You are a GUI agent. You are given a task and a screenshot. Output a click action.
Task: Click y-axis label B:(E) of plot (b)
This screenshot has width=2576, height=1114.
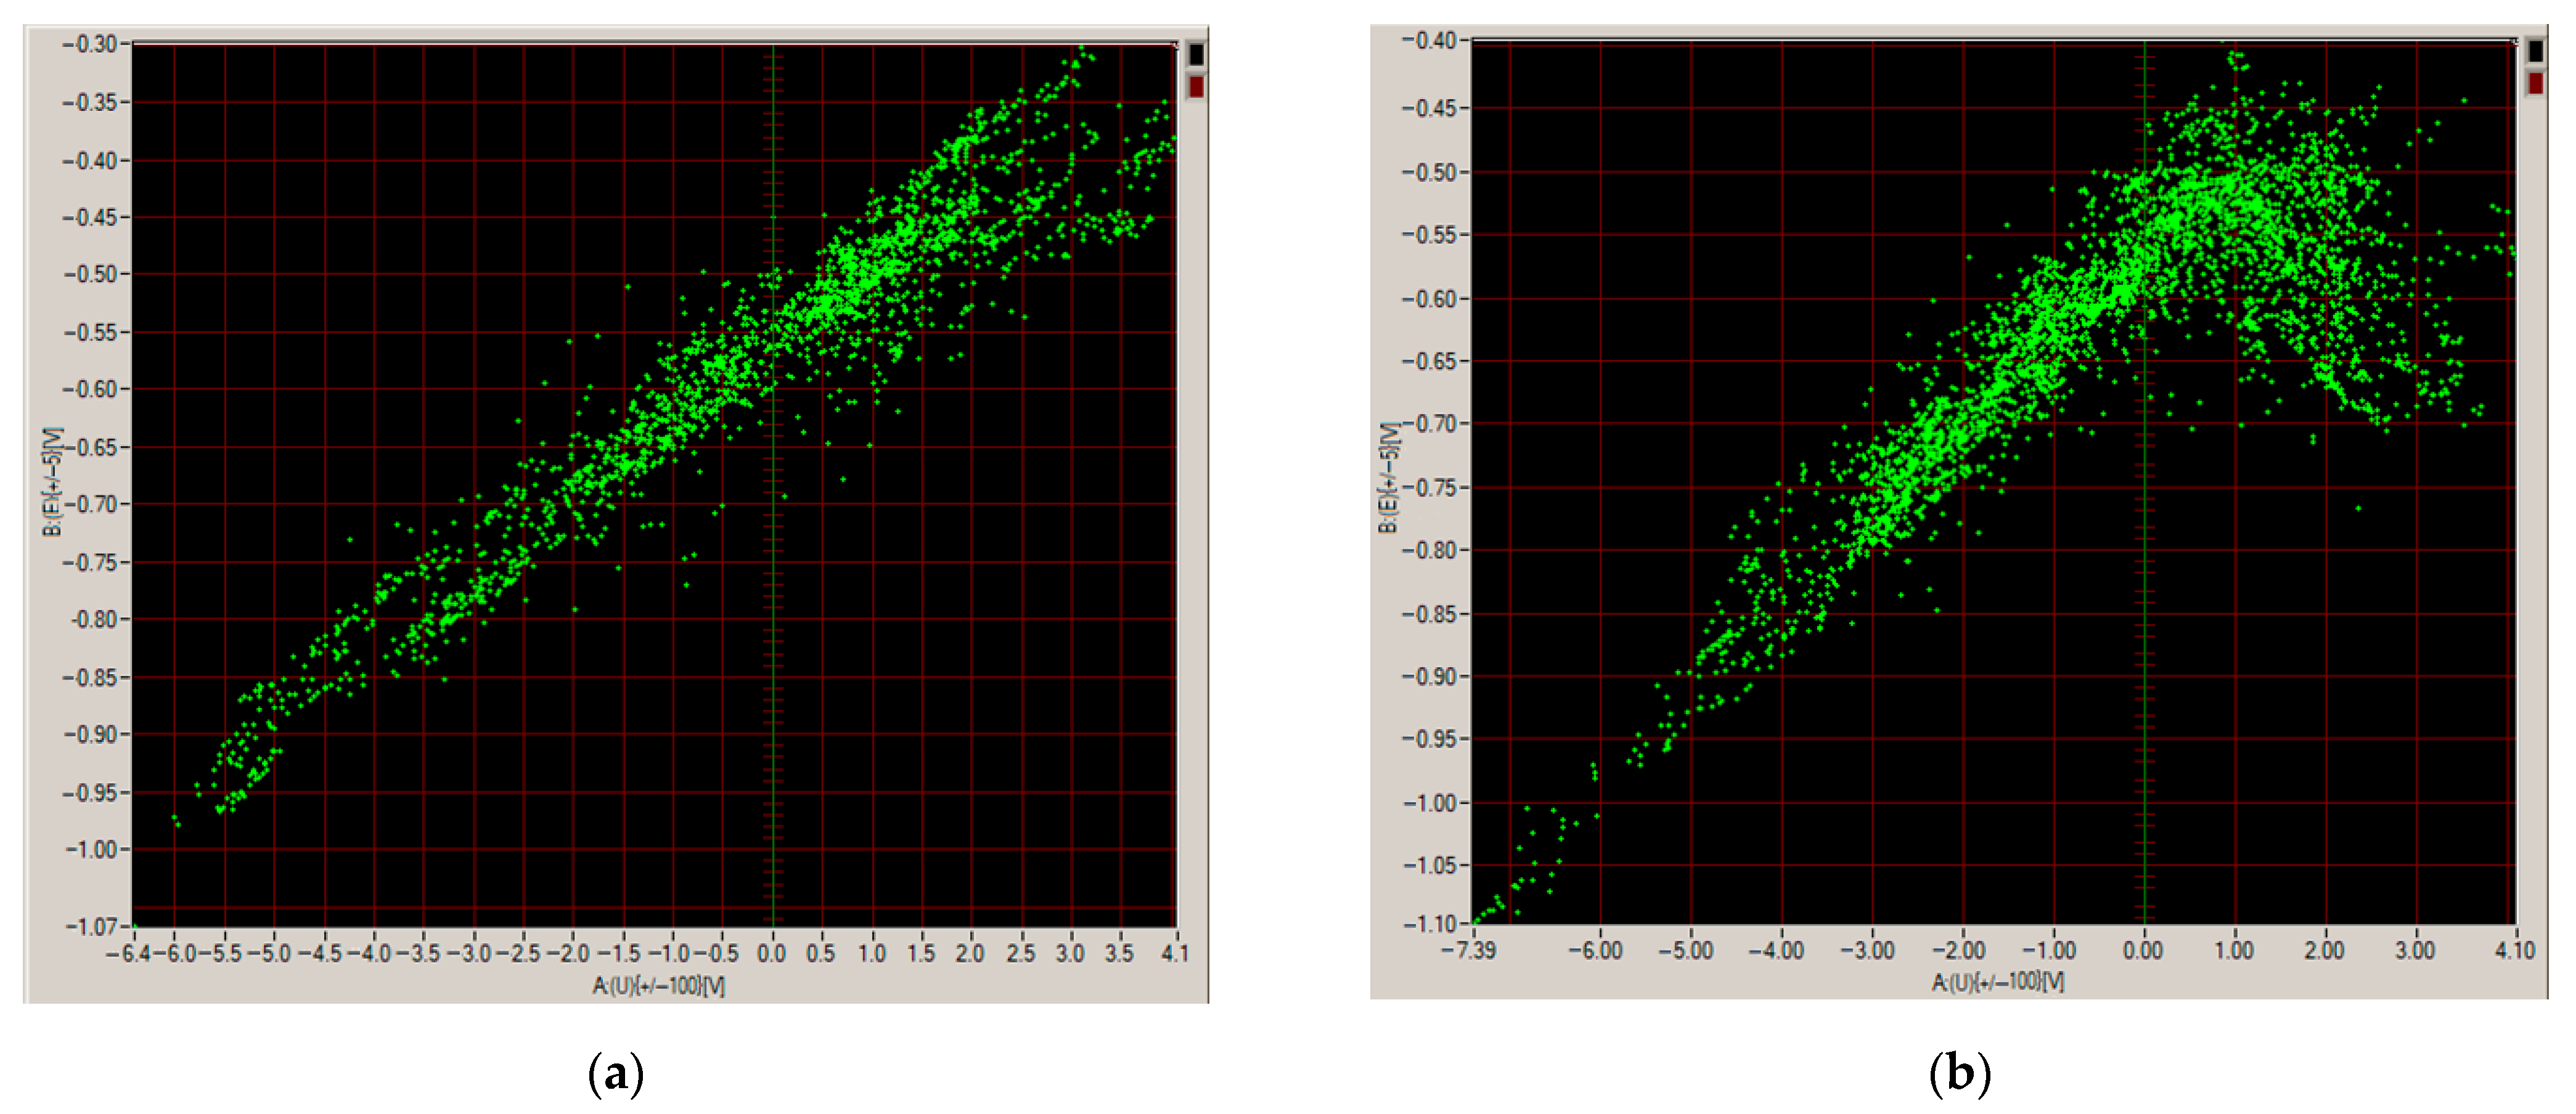pyautogui.click(x=1389, y=477)
